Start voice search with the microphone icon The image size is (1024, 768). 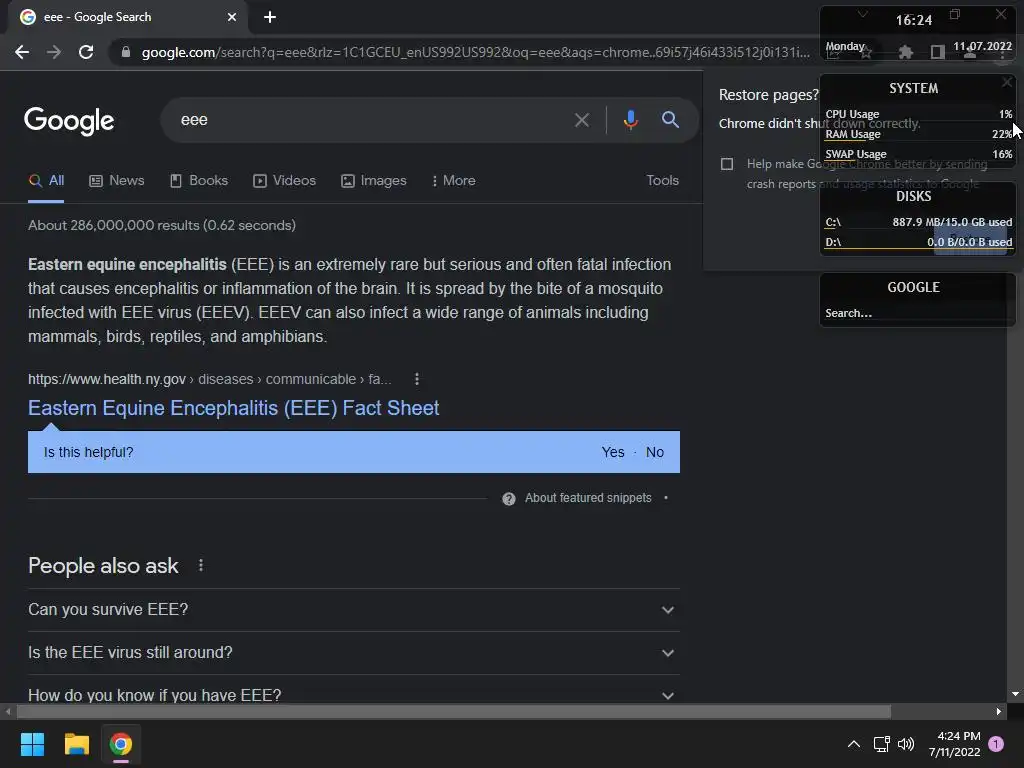[x=630, y=120]
